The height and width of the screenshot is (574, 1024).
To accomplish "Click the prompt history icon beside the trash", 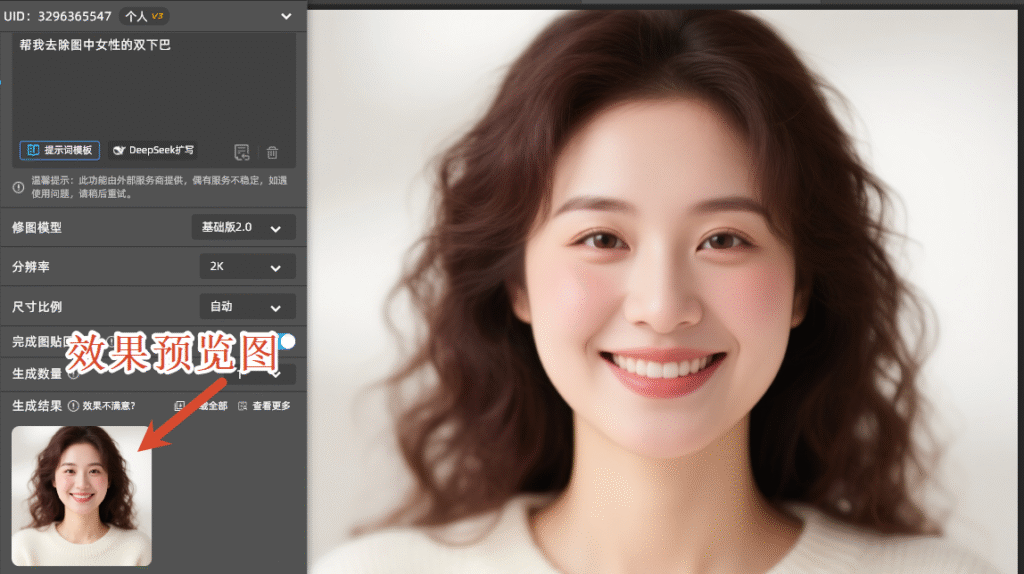I will (241, 152).
